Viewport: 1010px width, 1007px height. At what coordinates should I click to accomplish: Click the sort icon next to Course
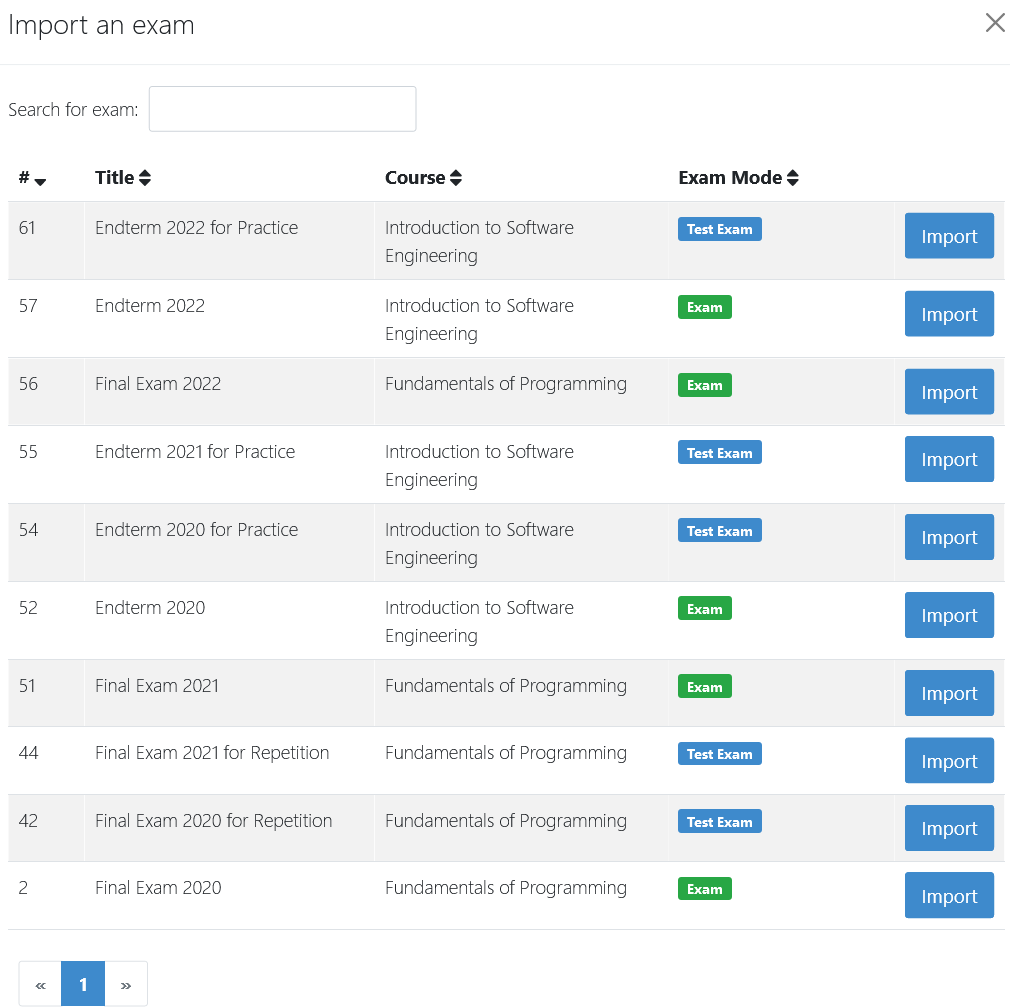click(x=456, y=177)
